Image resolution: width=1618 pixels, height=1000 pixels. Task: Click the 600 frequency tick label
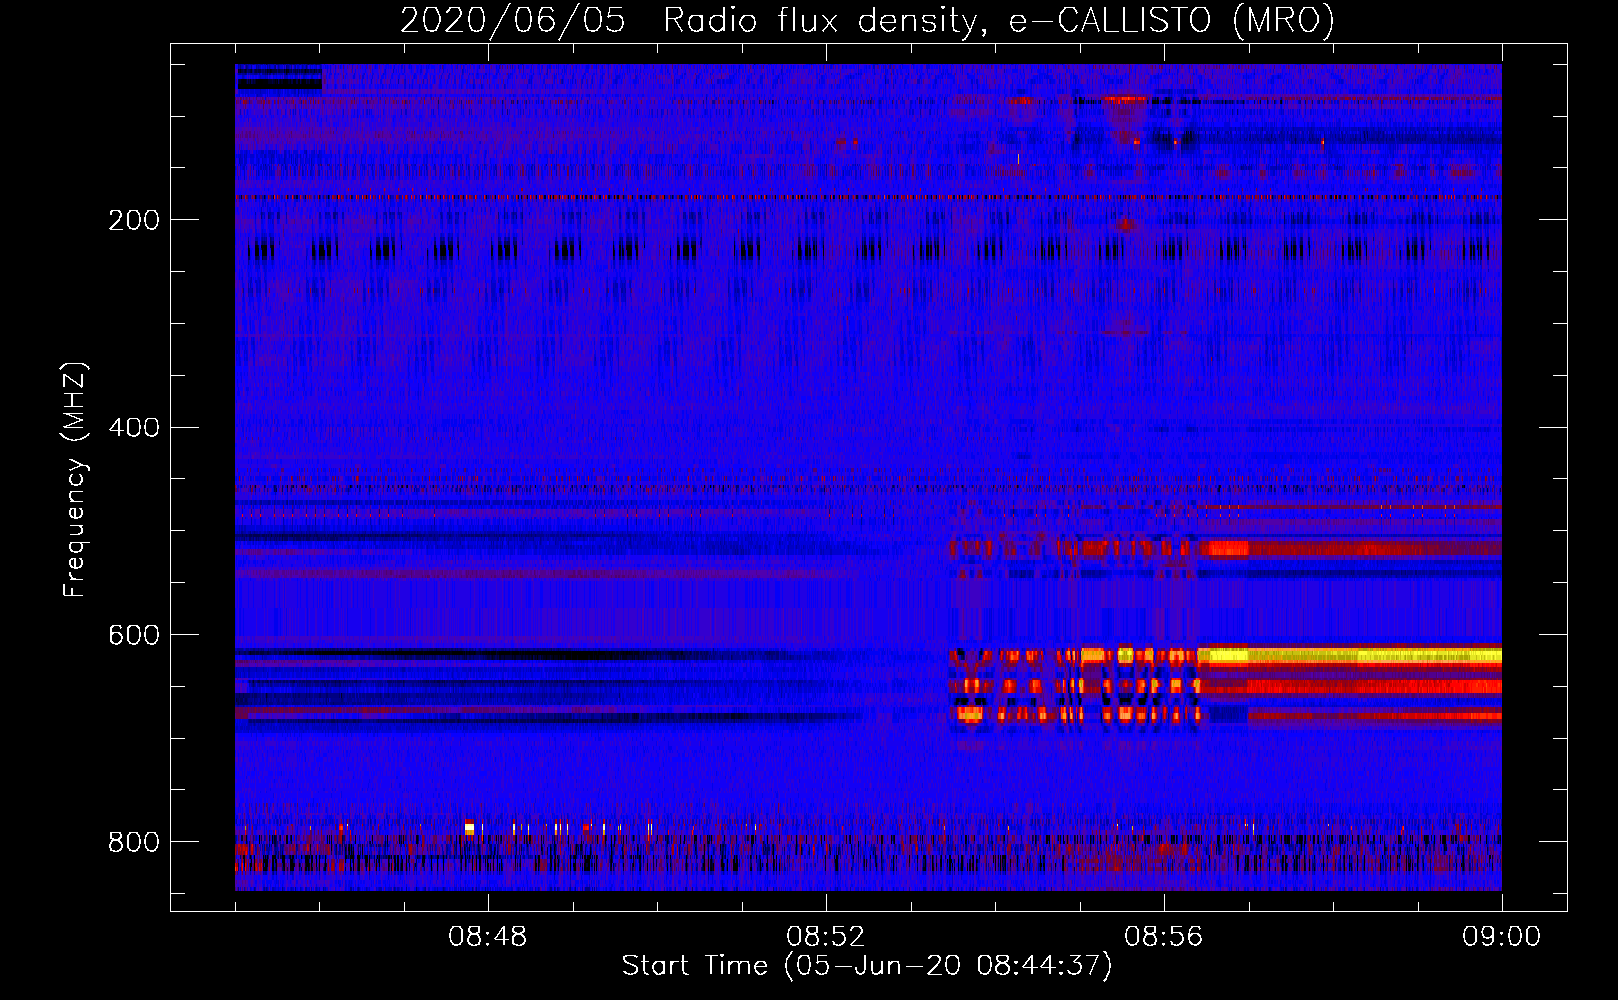pyautogui.click(x=134, y=636)
